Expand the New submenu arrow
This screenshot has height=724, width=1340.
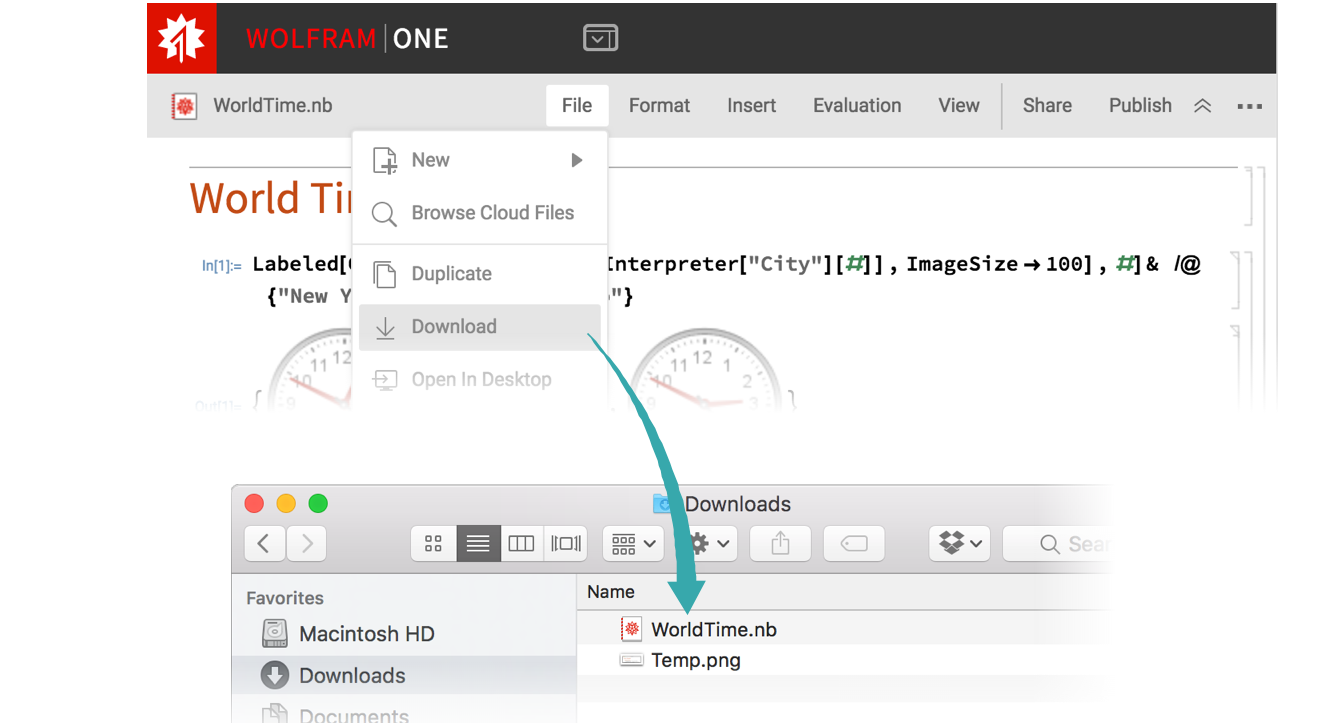pos(576,160)
